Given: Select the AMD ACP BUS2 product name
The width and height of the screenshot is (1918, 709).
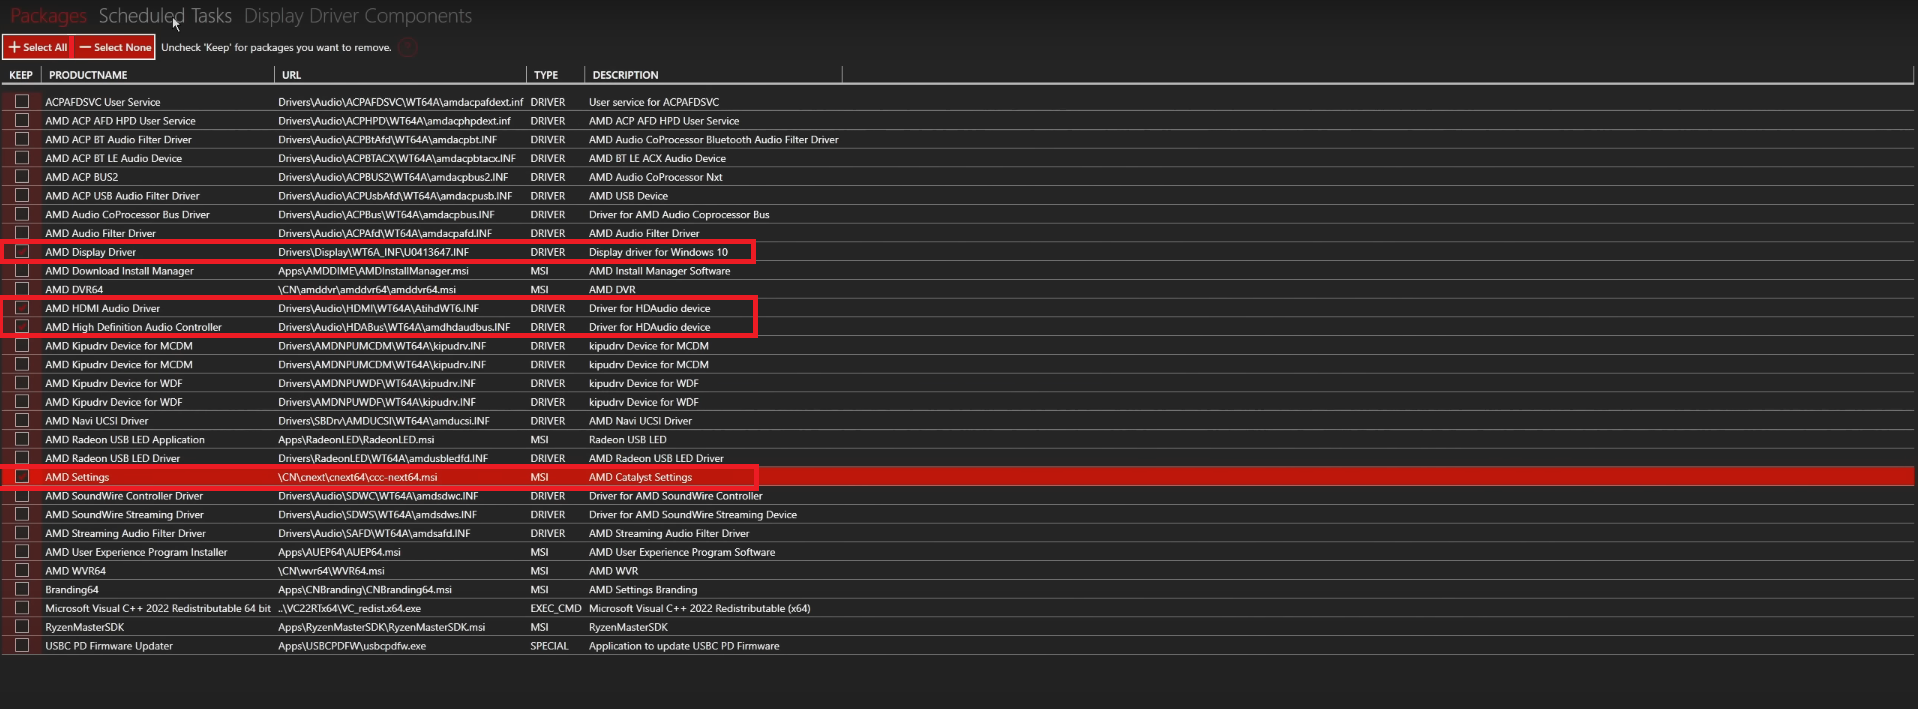Looking at the screenshot, I should coord(81,177).
